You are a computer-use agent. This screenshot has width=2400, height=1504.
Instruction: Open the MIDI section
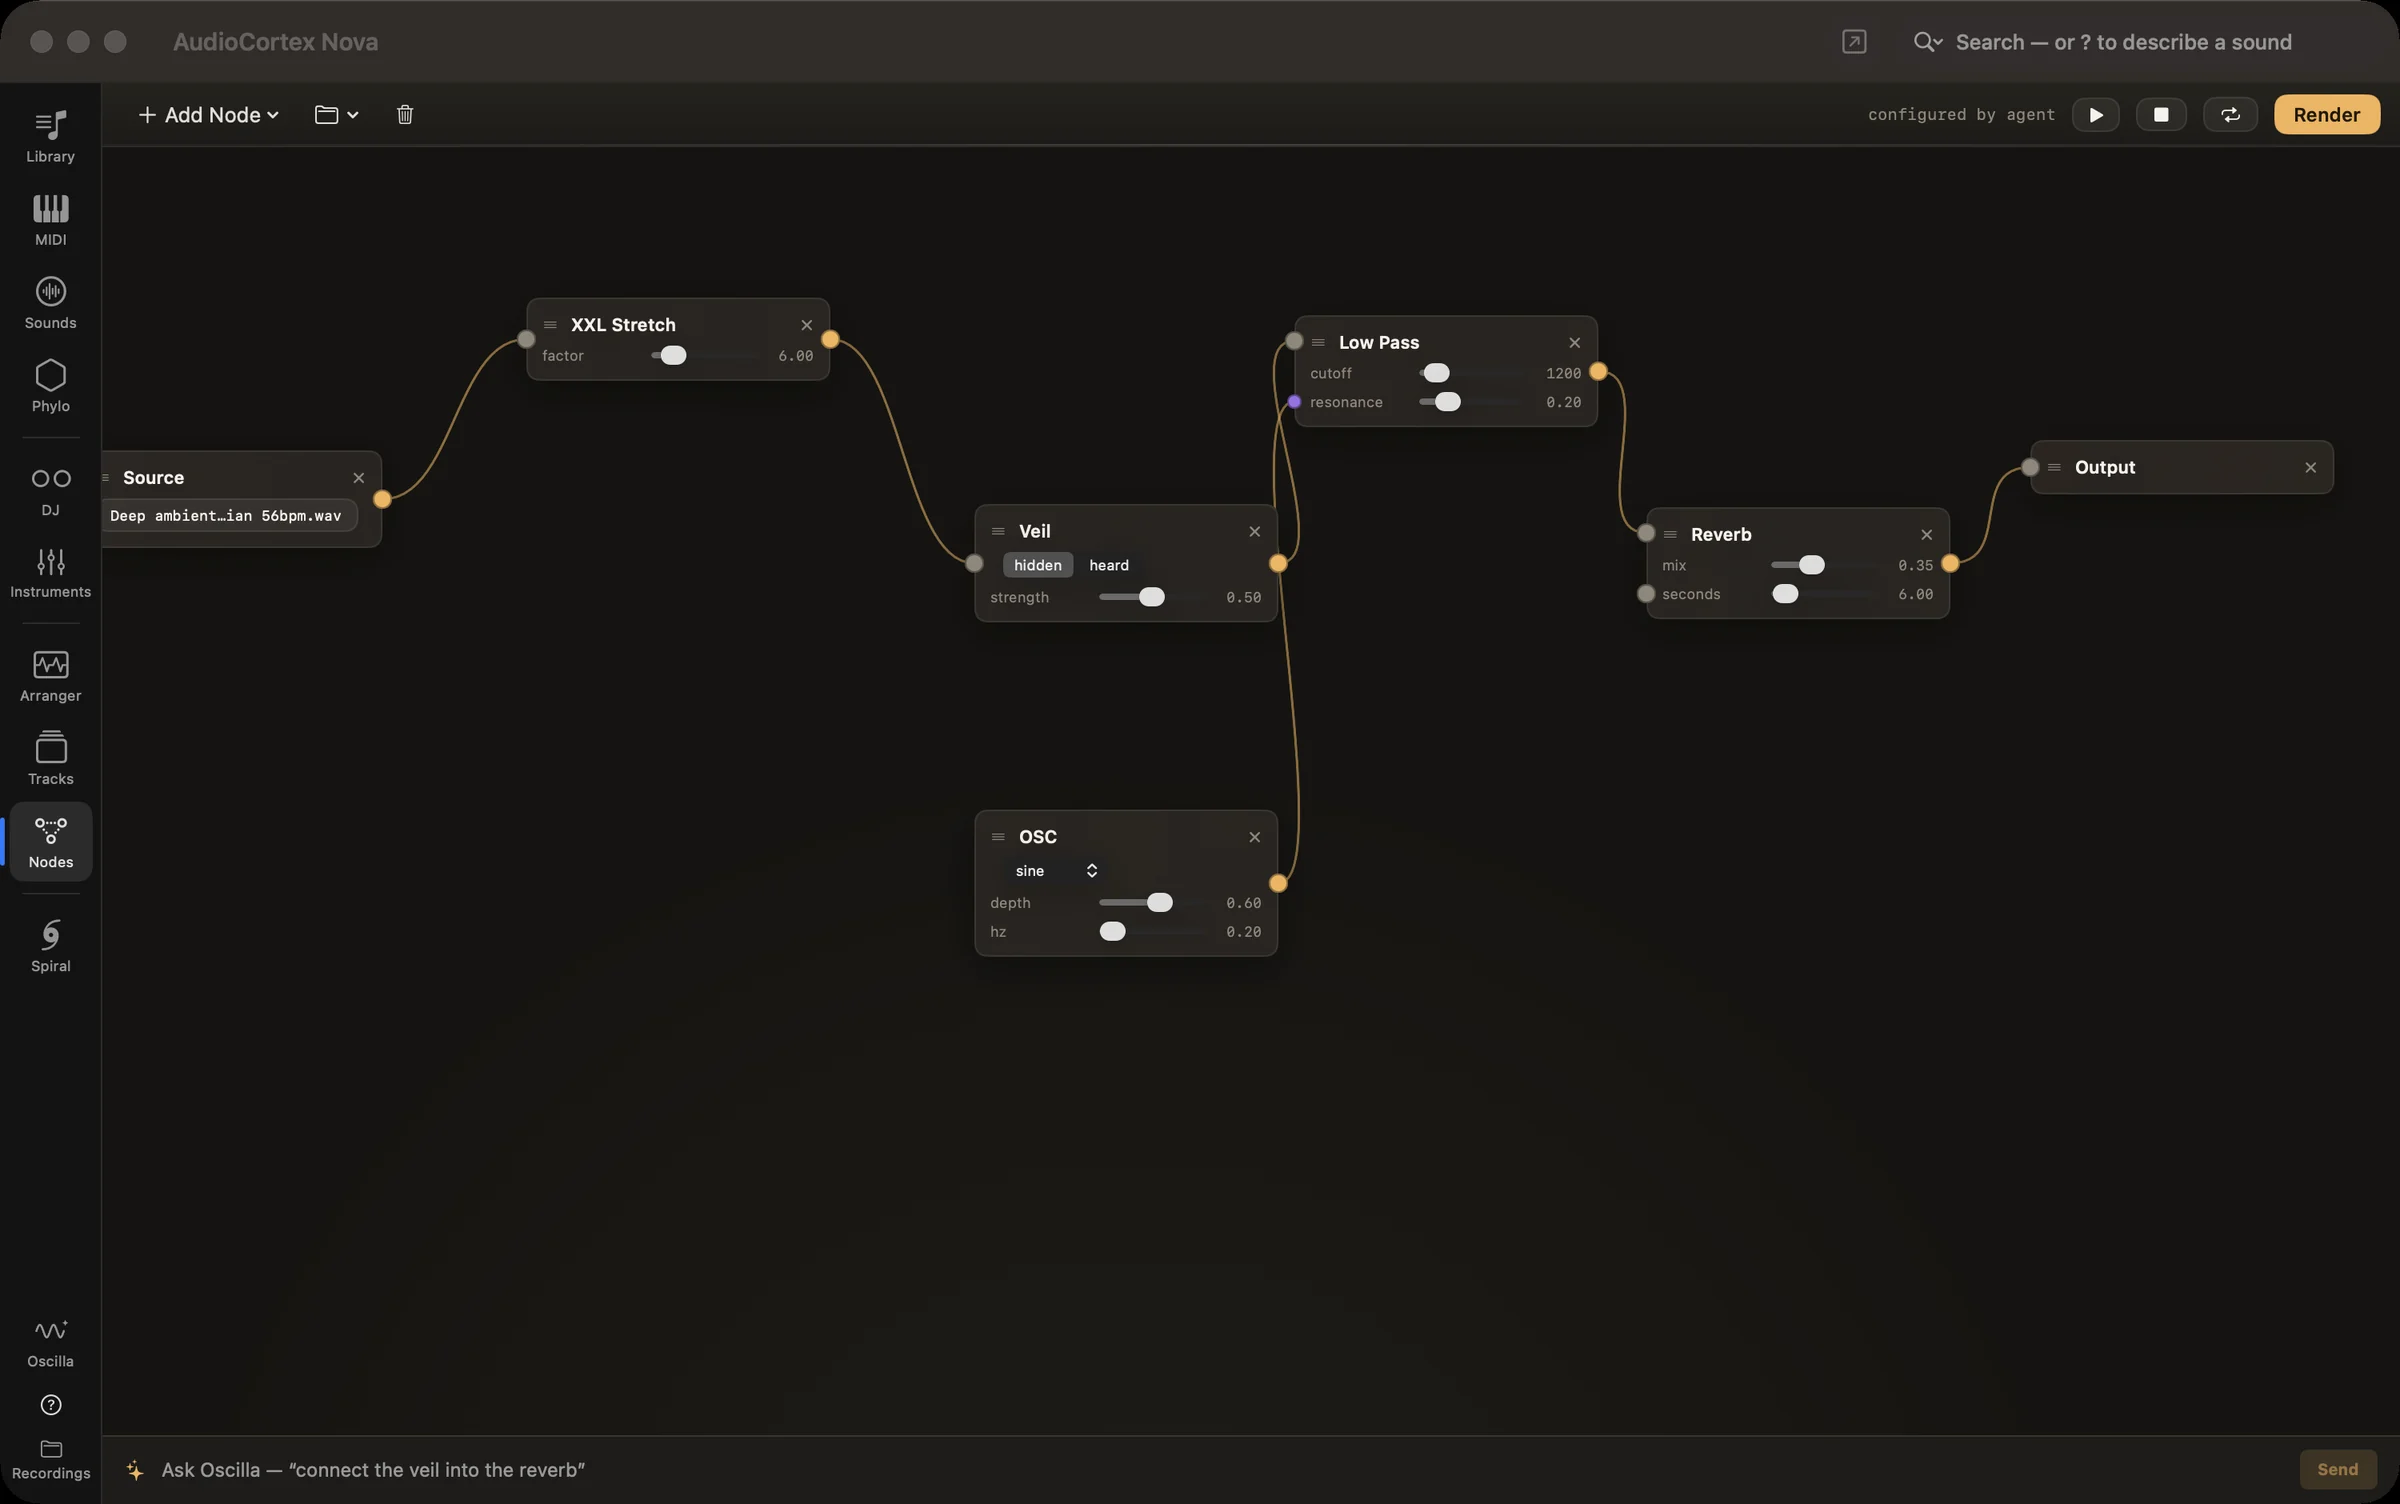pyautogui.click(x=50, y=219)
